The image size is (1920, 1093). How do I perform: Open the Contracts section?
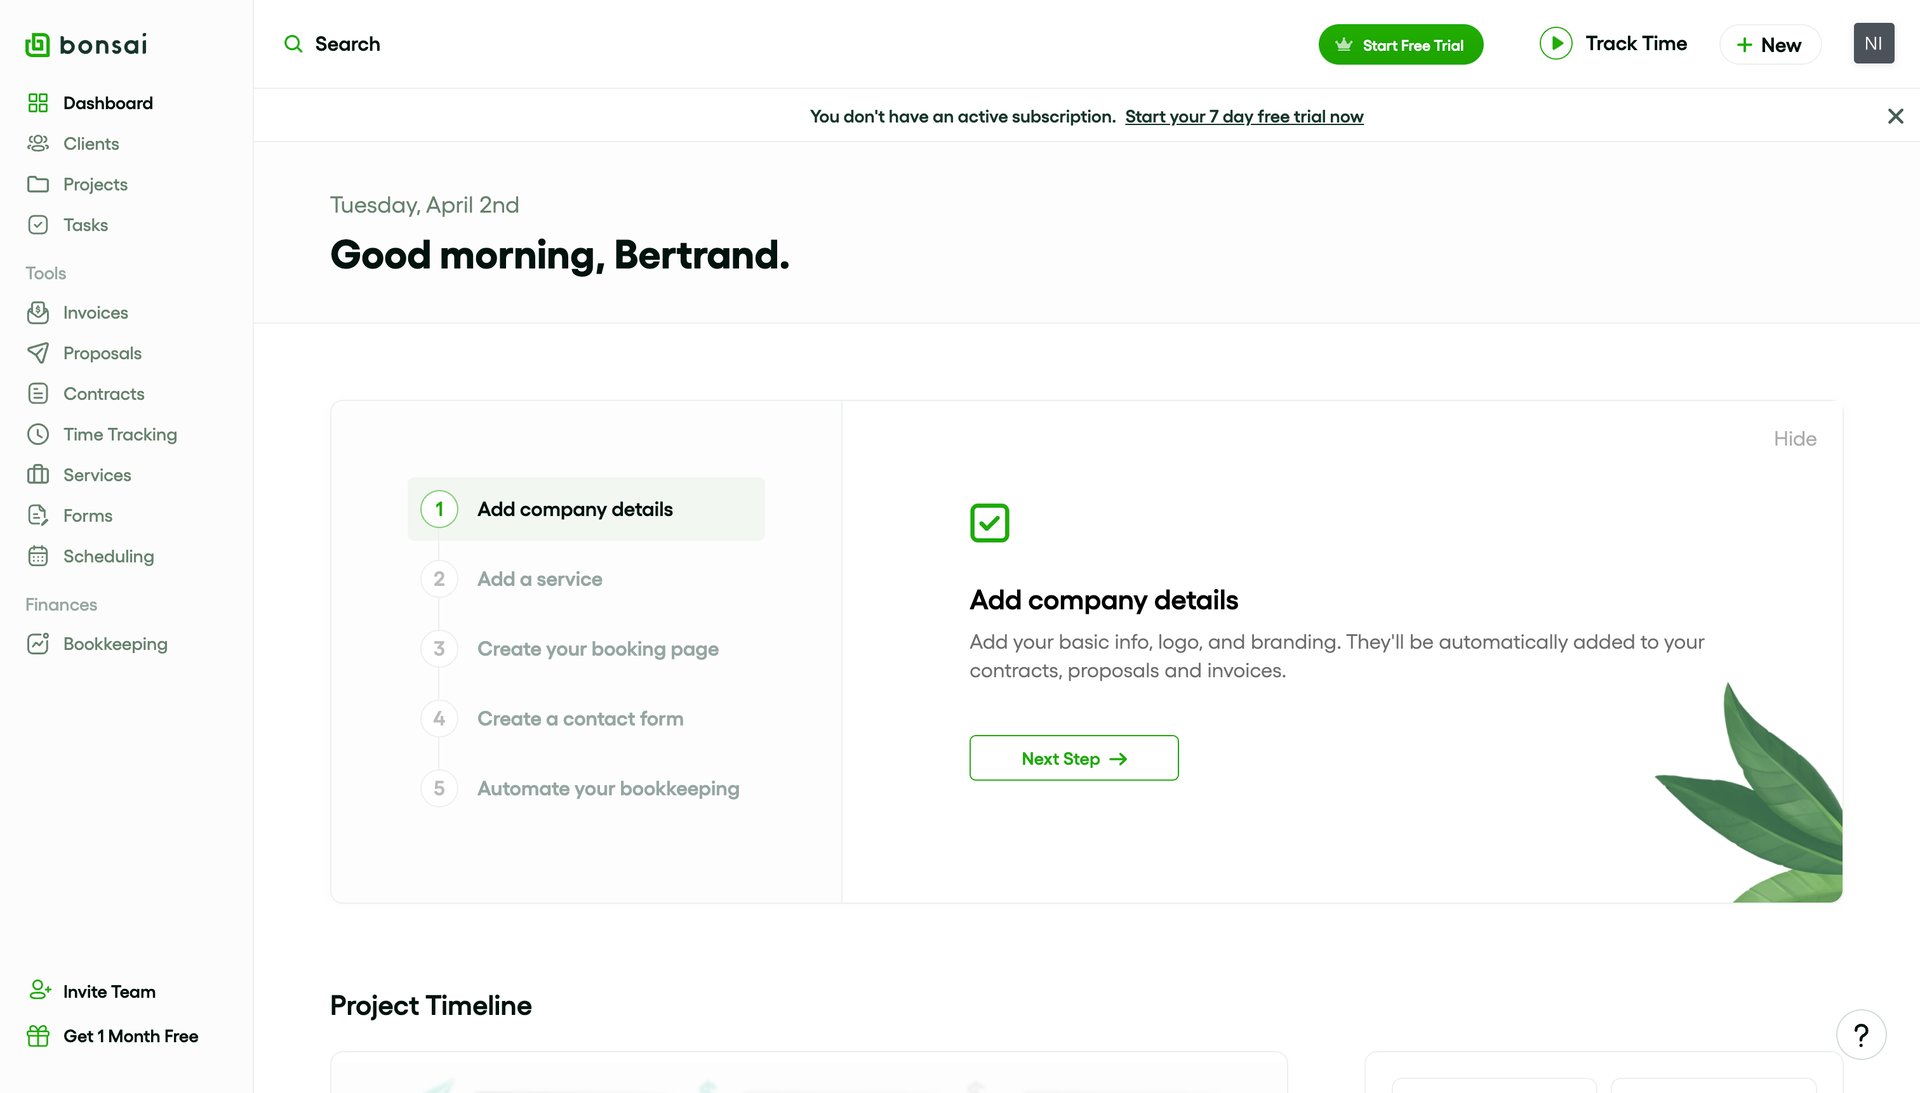tap(101, 393)
